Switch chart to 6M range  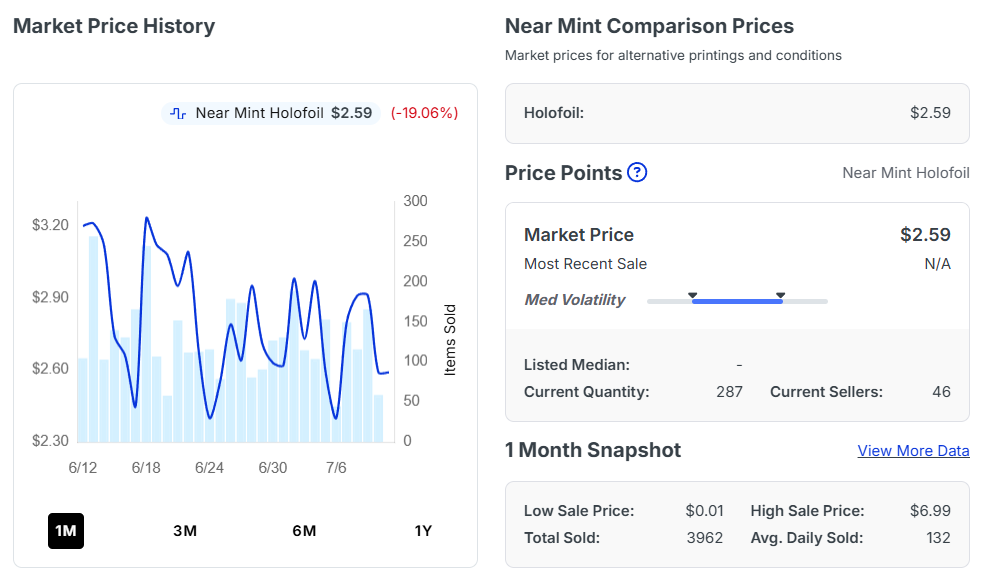point(304,531)
